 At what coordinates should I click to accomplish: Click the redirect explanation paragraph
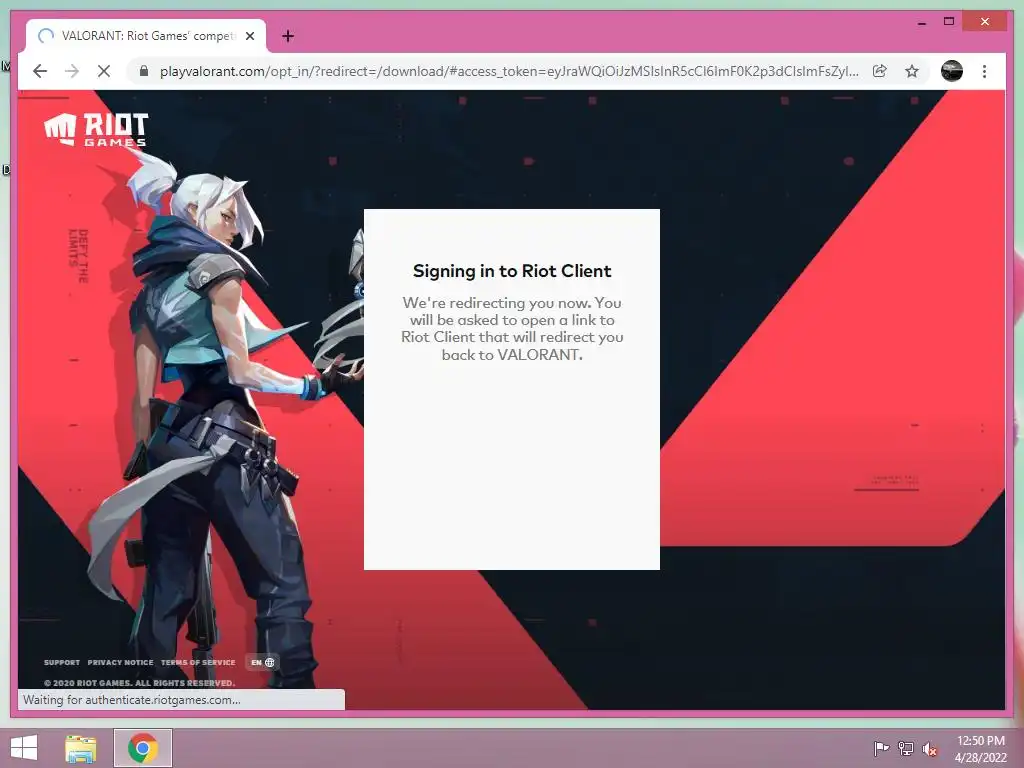click(512, 328)
